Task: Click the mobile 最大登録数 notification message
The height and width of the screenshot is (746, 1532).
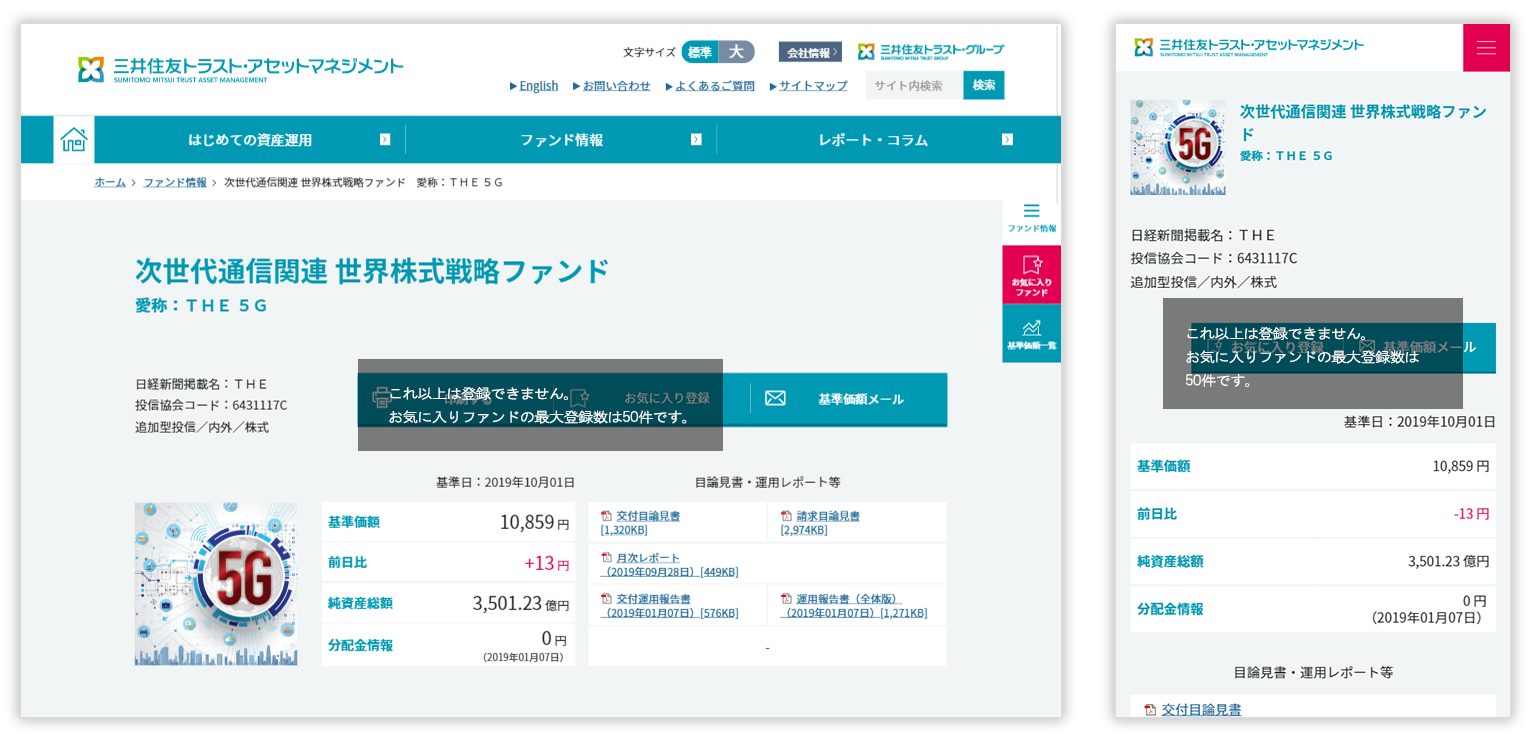Action: point(1313,353)
